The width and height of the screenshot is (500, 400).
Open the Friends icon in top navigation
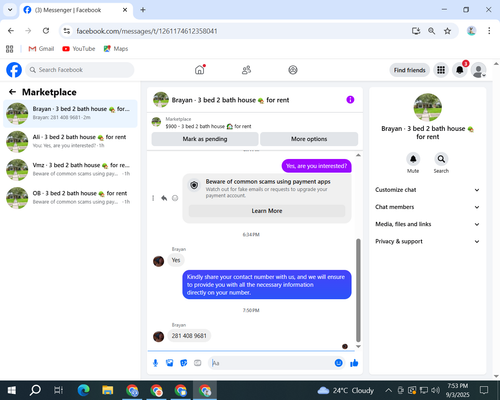246,70
